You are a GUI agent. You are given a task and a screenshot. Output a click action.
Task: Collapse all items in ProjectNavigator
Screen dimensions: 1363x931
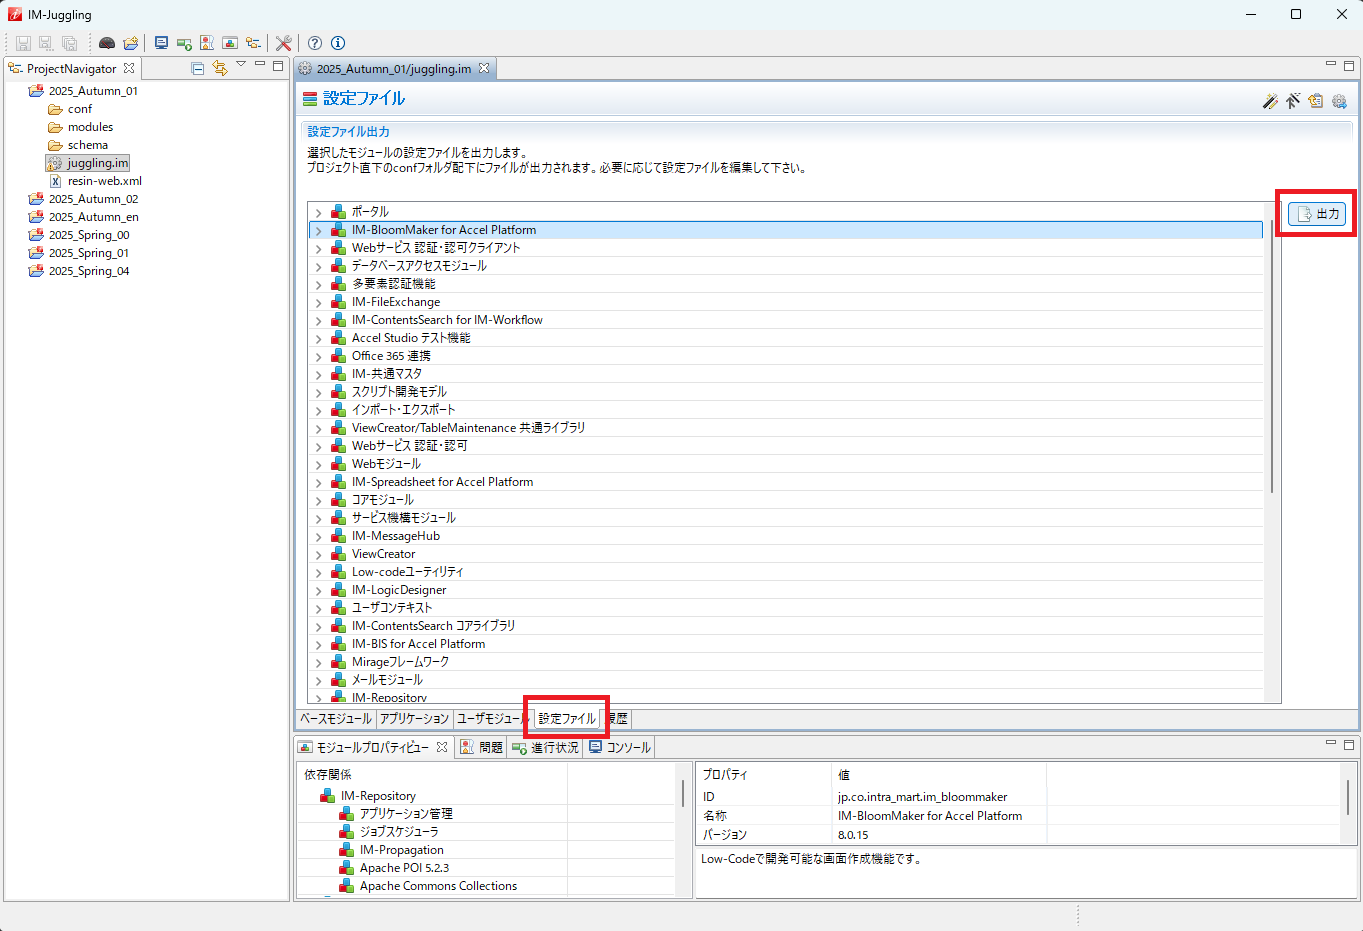click(x=197, y=68)
